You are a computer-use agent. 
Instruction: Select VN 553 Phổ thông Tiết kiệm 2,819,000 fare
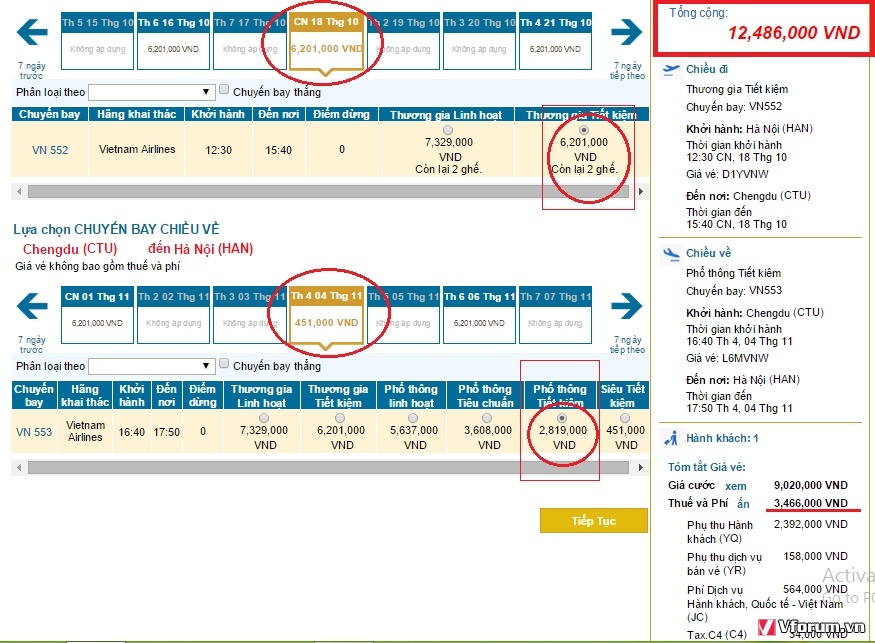point(562,418)
